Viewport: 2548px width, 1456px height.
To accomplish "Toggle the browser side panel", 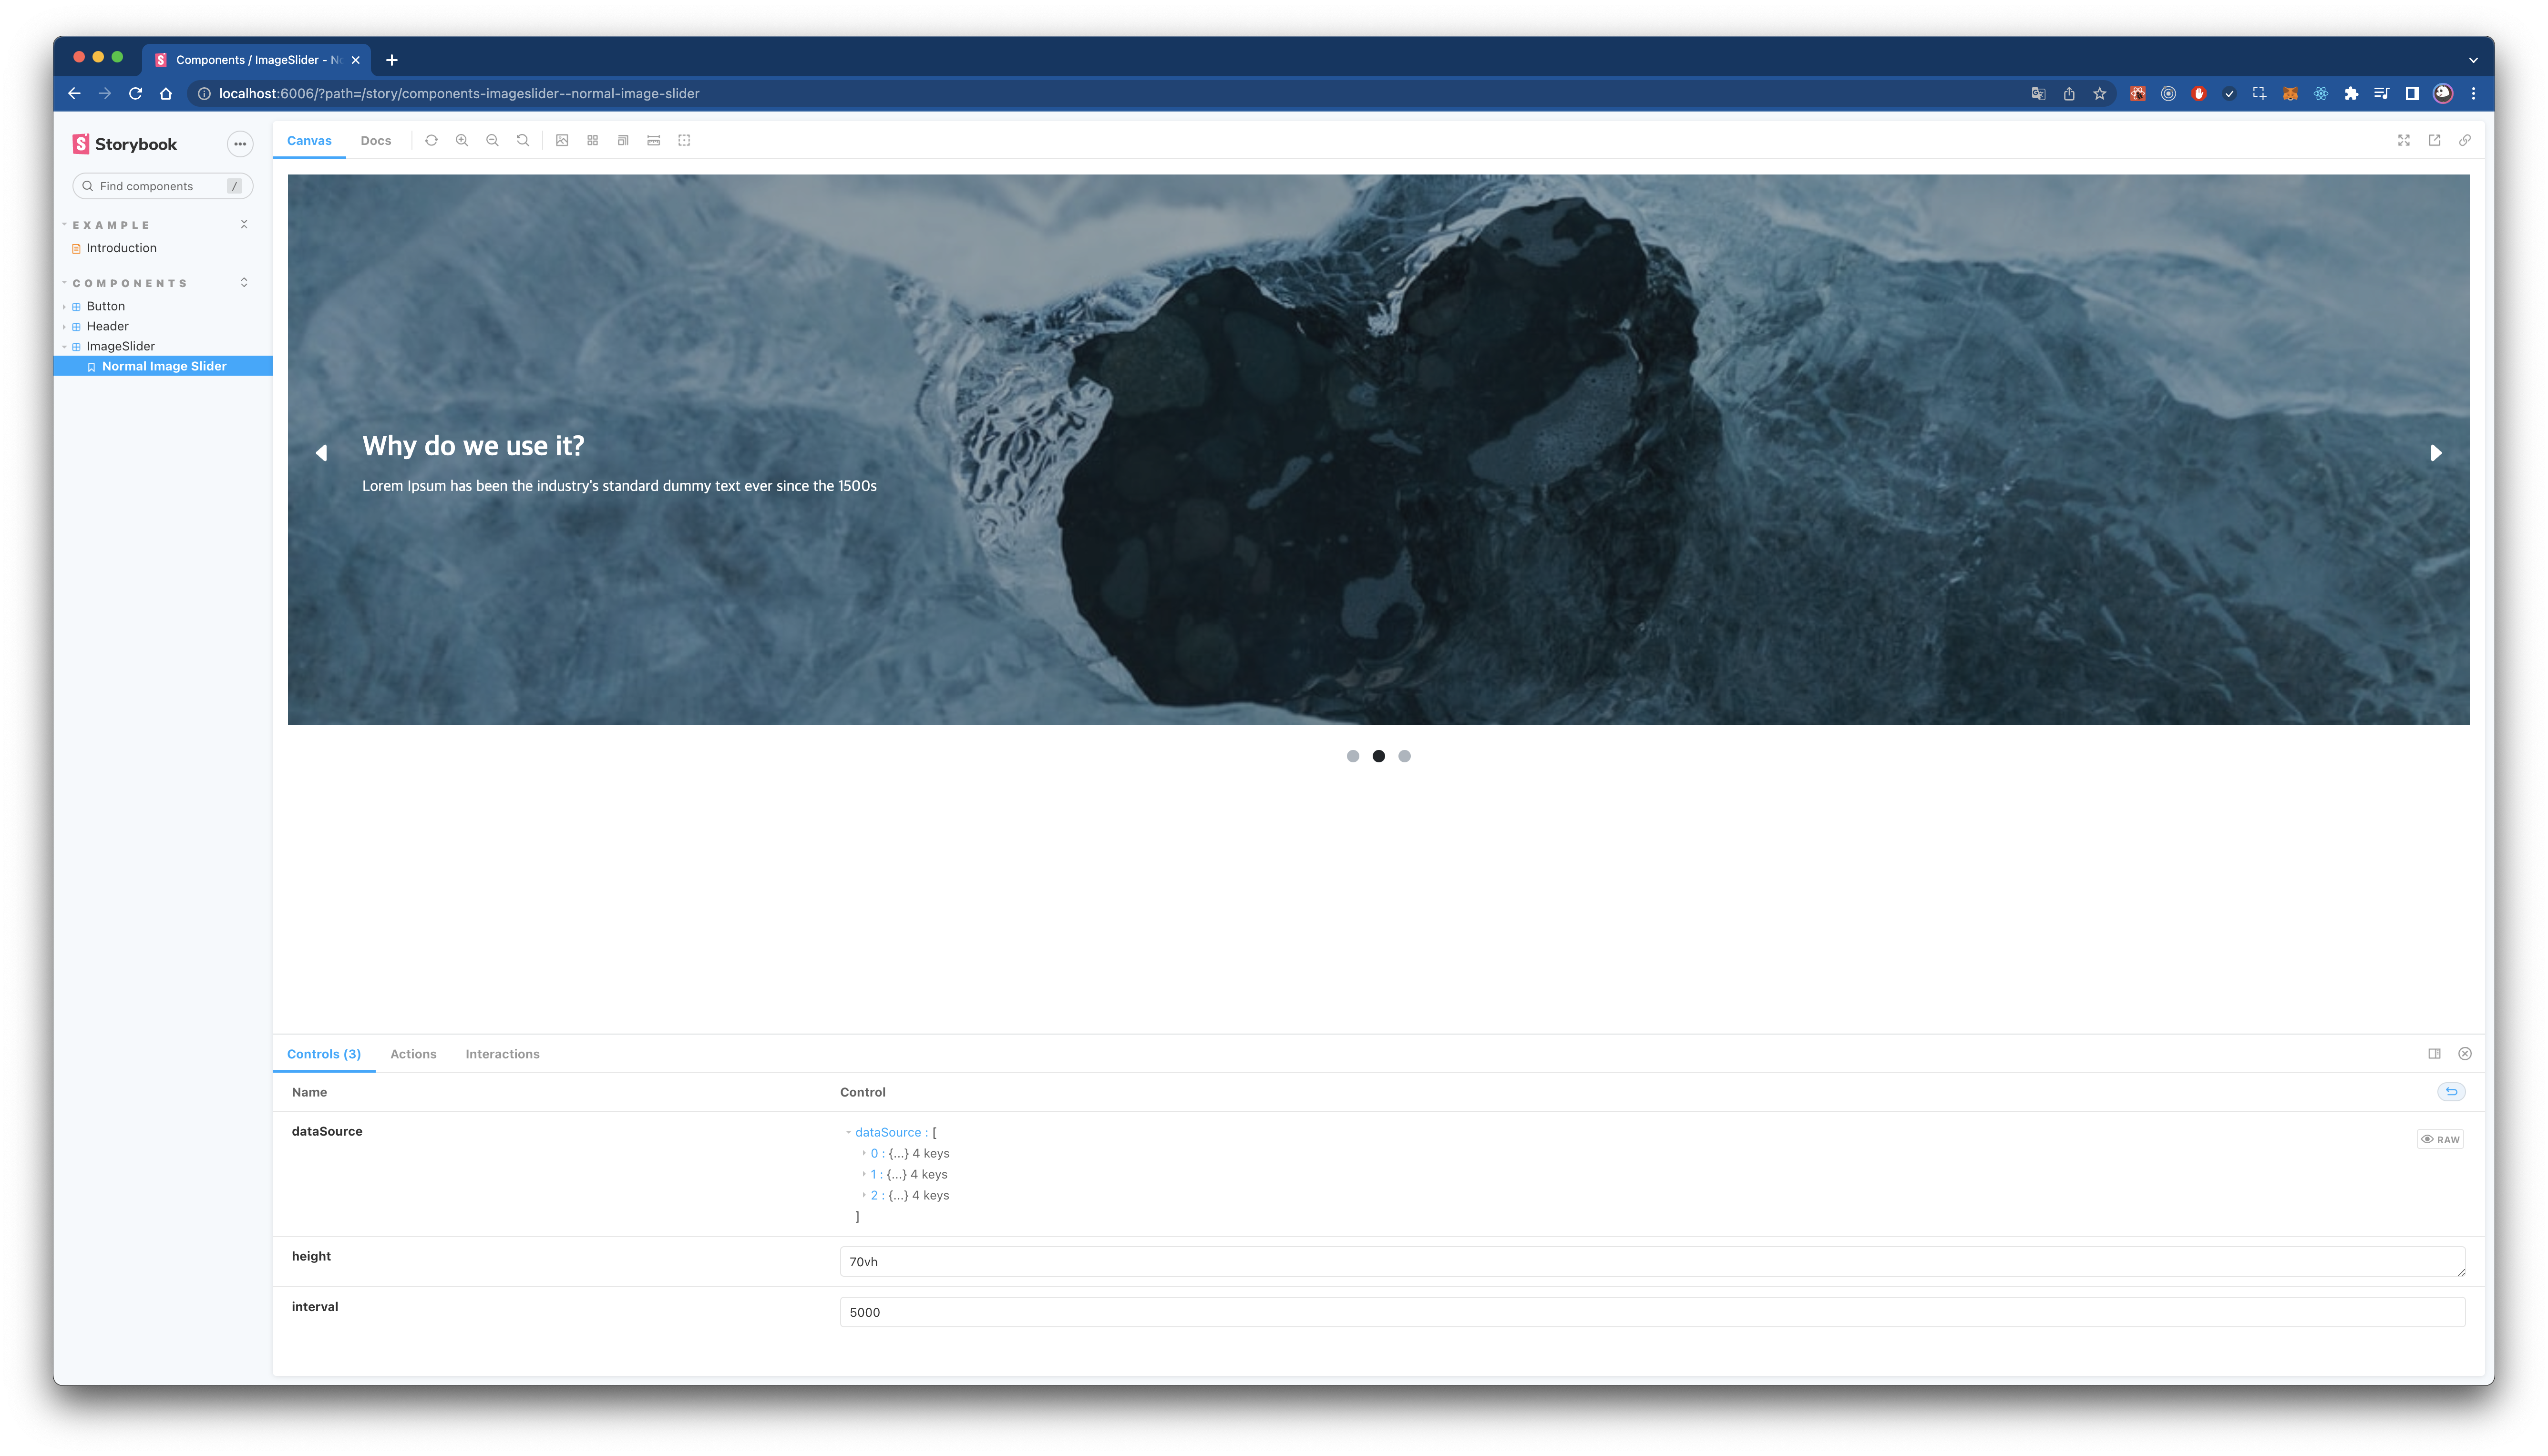I will point(2412,94).
